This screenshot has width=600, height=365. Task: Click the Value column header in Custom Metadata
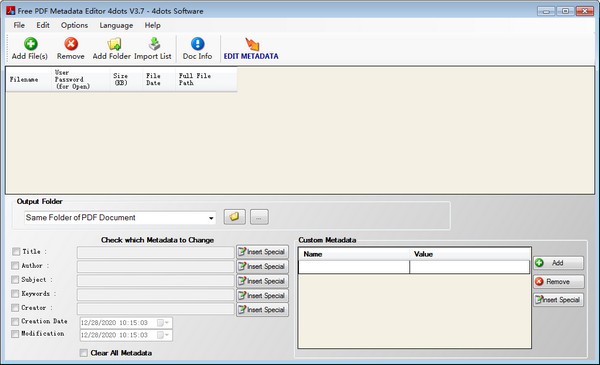pos(470,254)
